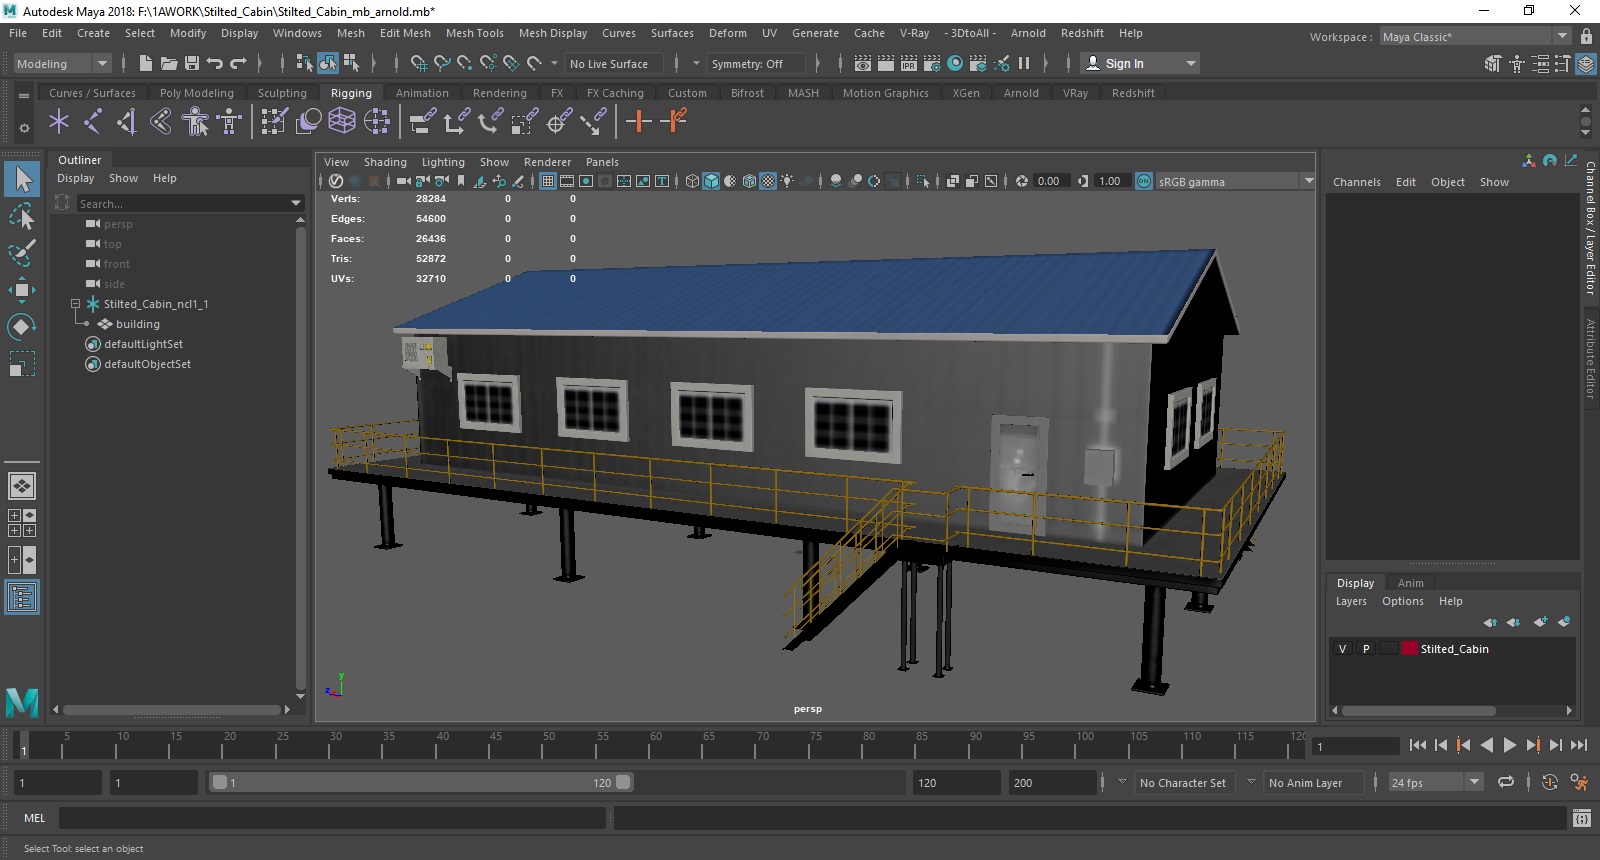This screenshot has height=860, width=1600.
Task: Click the IPR render icon
Action: [909, 63]
